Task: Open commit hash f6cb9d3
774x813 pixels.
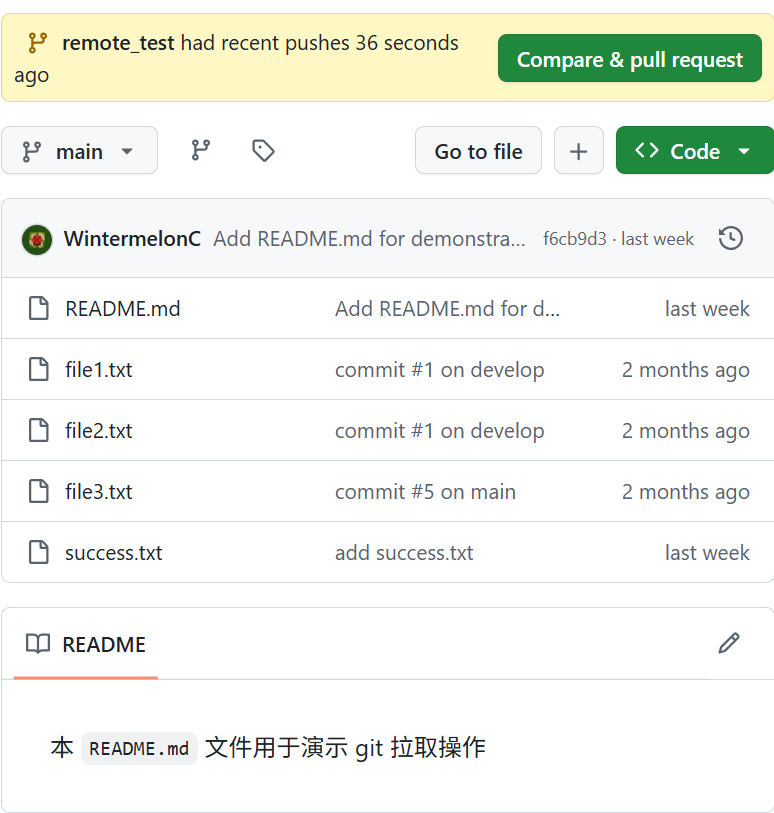Action: [x=574, y=239]
